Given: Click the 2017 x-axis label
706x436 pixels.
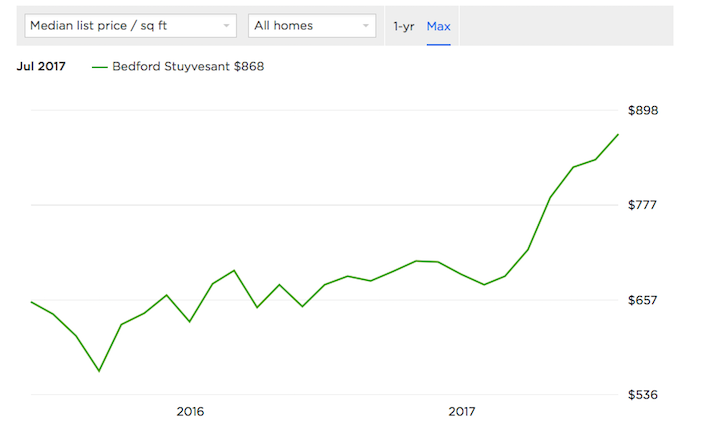Looking at the screenshot, I should (x=462, y=412).
